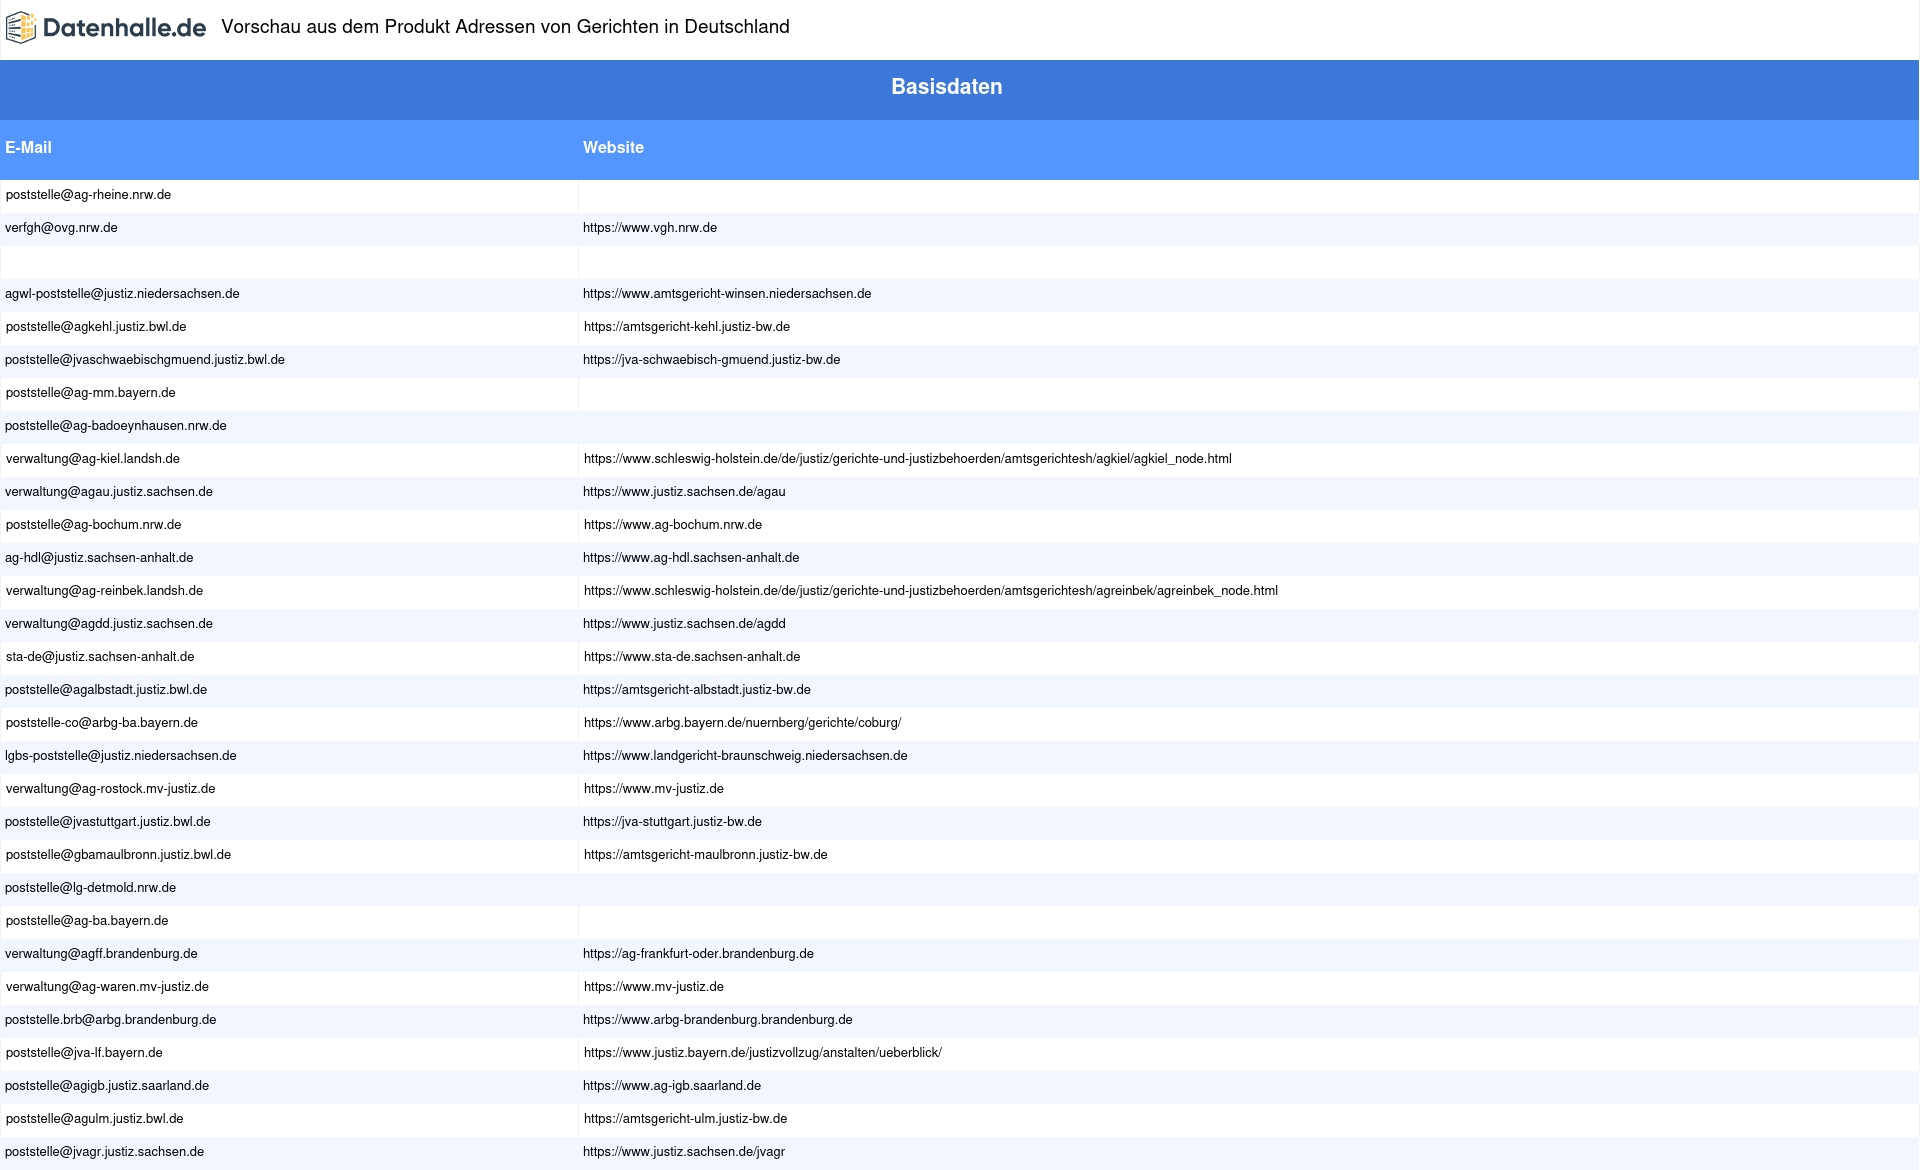Select email verwaltung@agff.brandenburg.de
This screenshot has width=1920, height=1170.
tap(101, 954)
